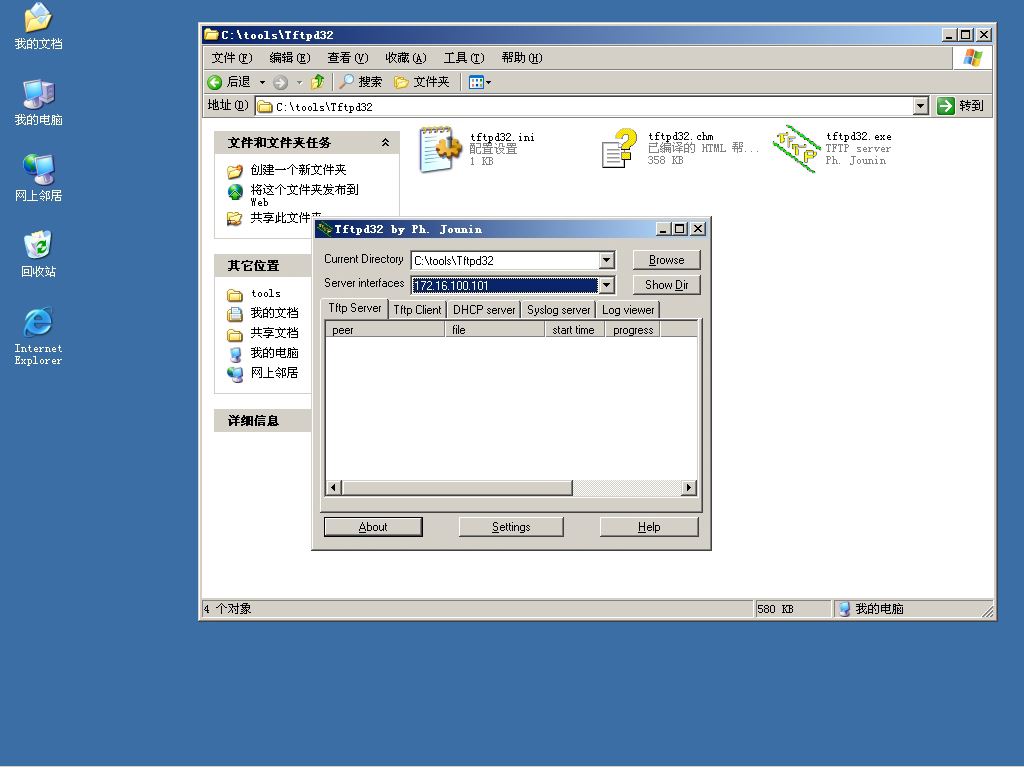
Task: Open the Server interfaces dropdown arrow
Action: [607, 285]
